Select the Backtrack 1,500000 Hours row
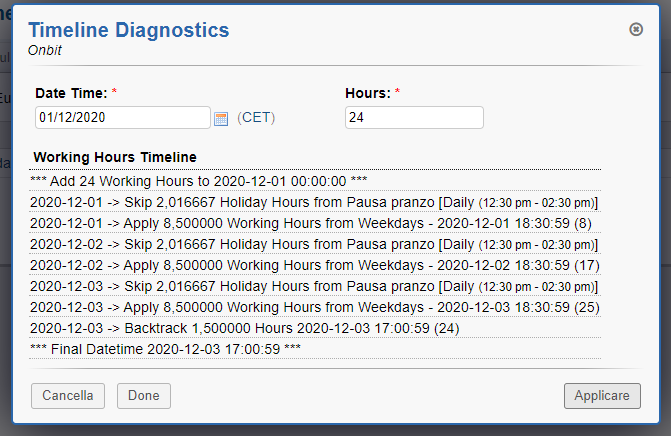Viewport: 671px width, 436px height. click(x=246, y=328)
